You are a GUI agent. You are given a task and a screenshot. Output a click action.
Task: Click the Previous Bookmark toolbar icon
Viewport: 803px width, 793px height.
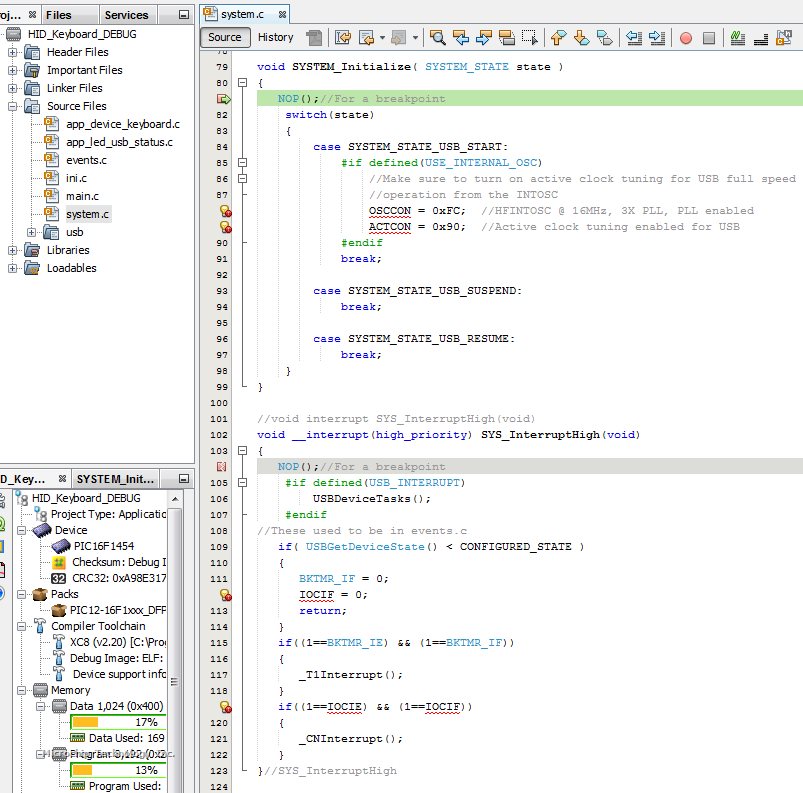(558, 38)
